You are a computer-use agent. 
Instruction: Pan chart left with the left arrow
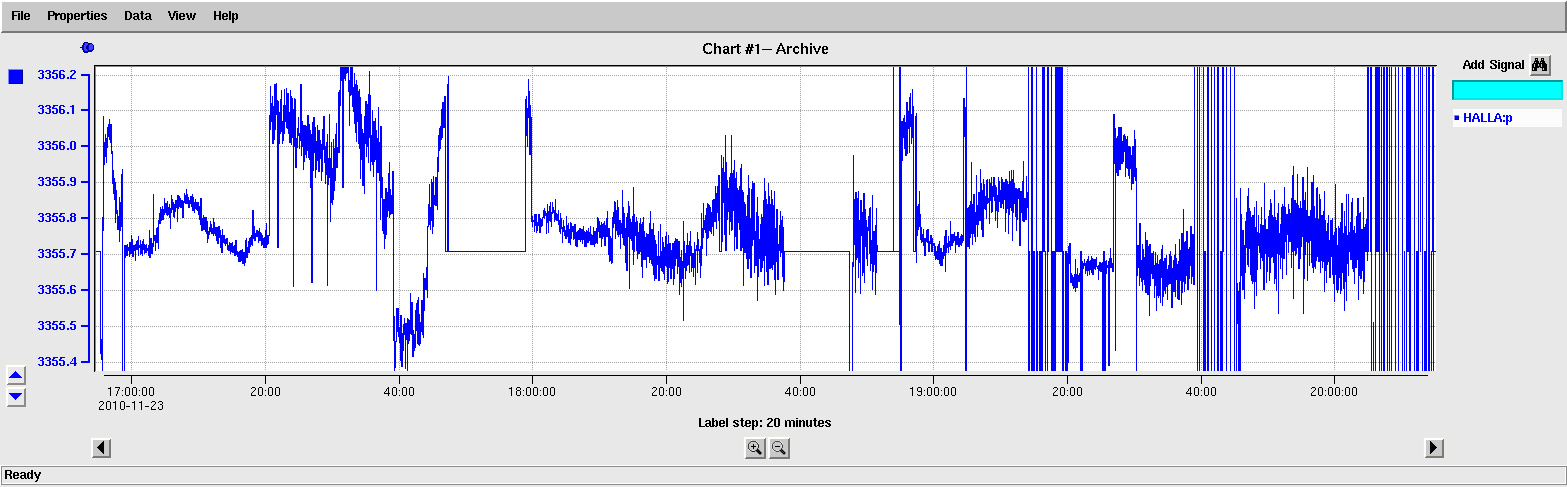pos(101,448)
